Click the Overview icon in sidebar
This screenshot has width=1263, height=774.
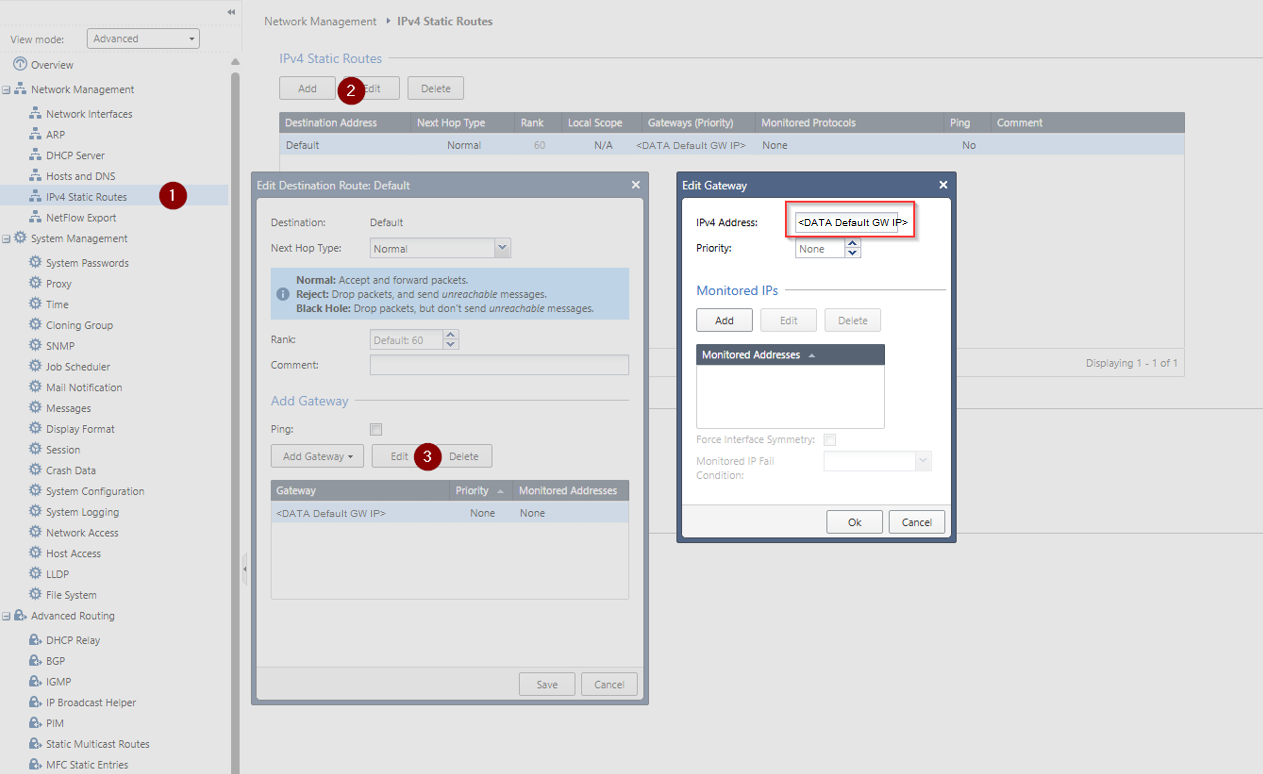click(20, 64)
